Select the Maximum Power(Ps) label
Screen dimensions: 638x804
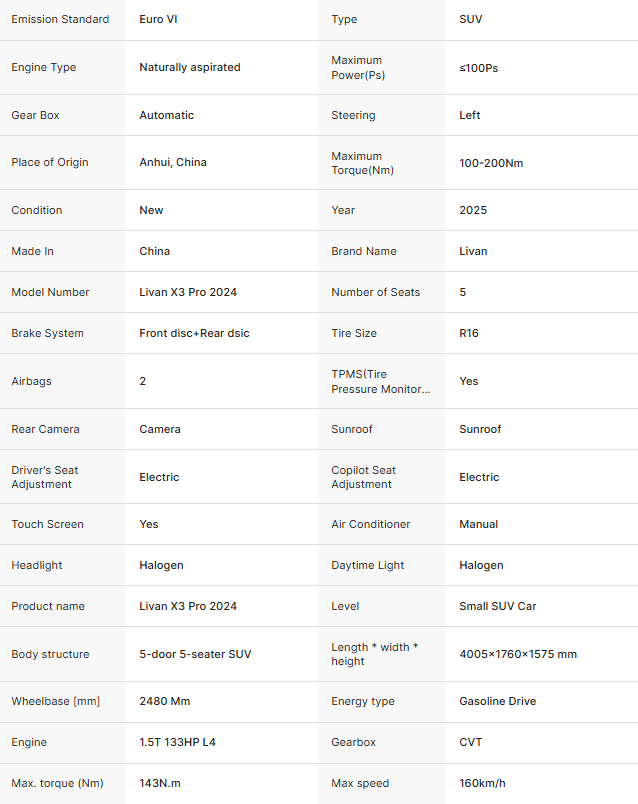click(357, 67)
